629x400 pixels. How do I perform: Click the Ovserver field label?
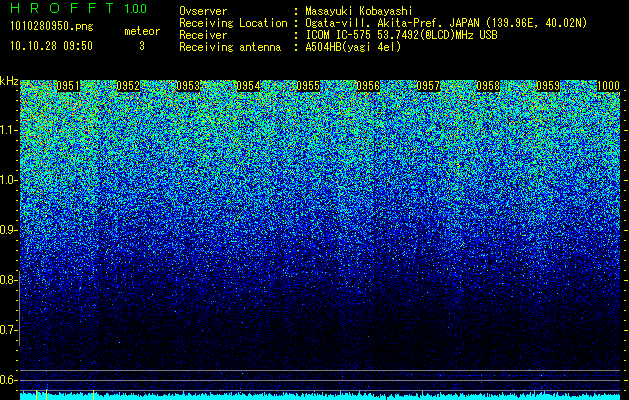[x=203, y=11]
